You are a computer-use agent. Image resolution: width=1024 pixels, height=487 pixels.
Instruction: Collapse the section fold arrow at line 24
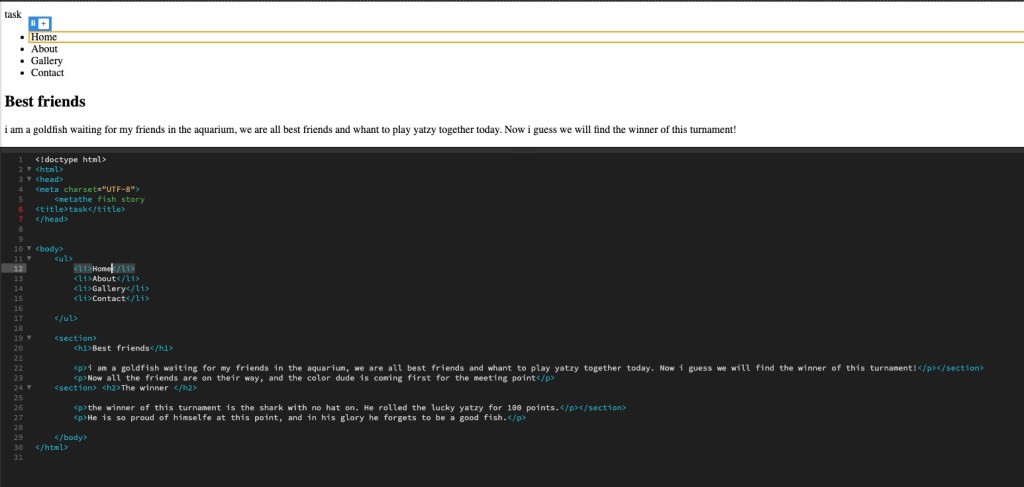pyautogui.click(x=29, y=387)
